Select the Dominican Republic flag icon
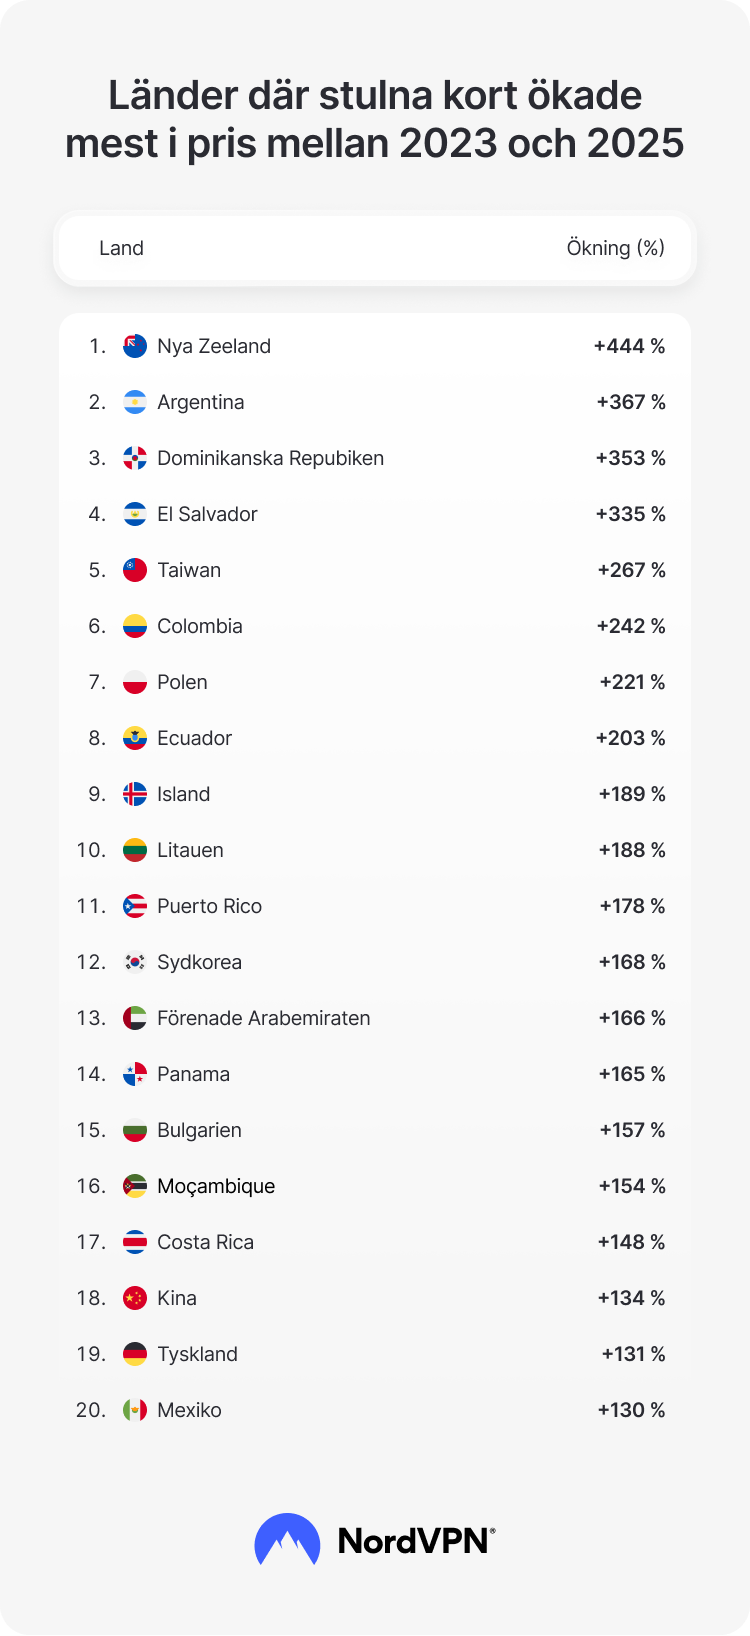Image resolution: width=750 pixels, height=1636 pixels. [x=135, y=458]
